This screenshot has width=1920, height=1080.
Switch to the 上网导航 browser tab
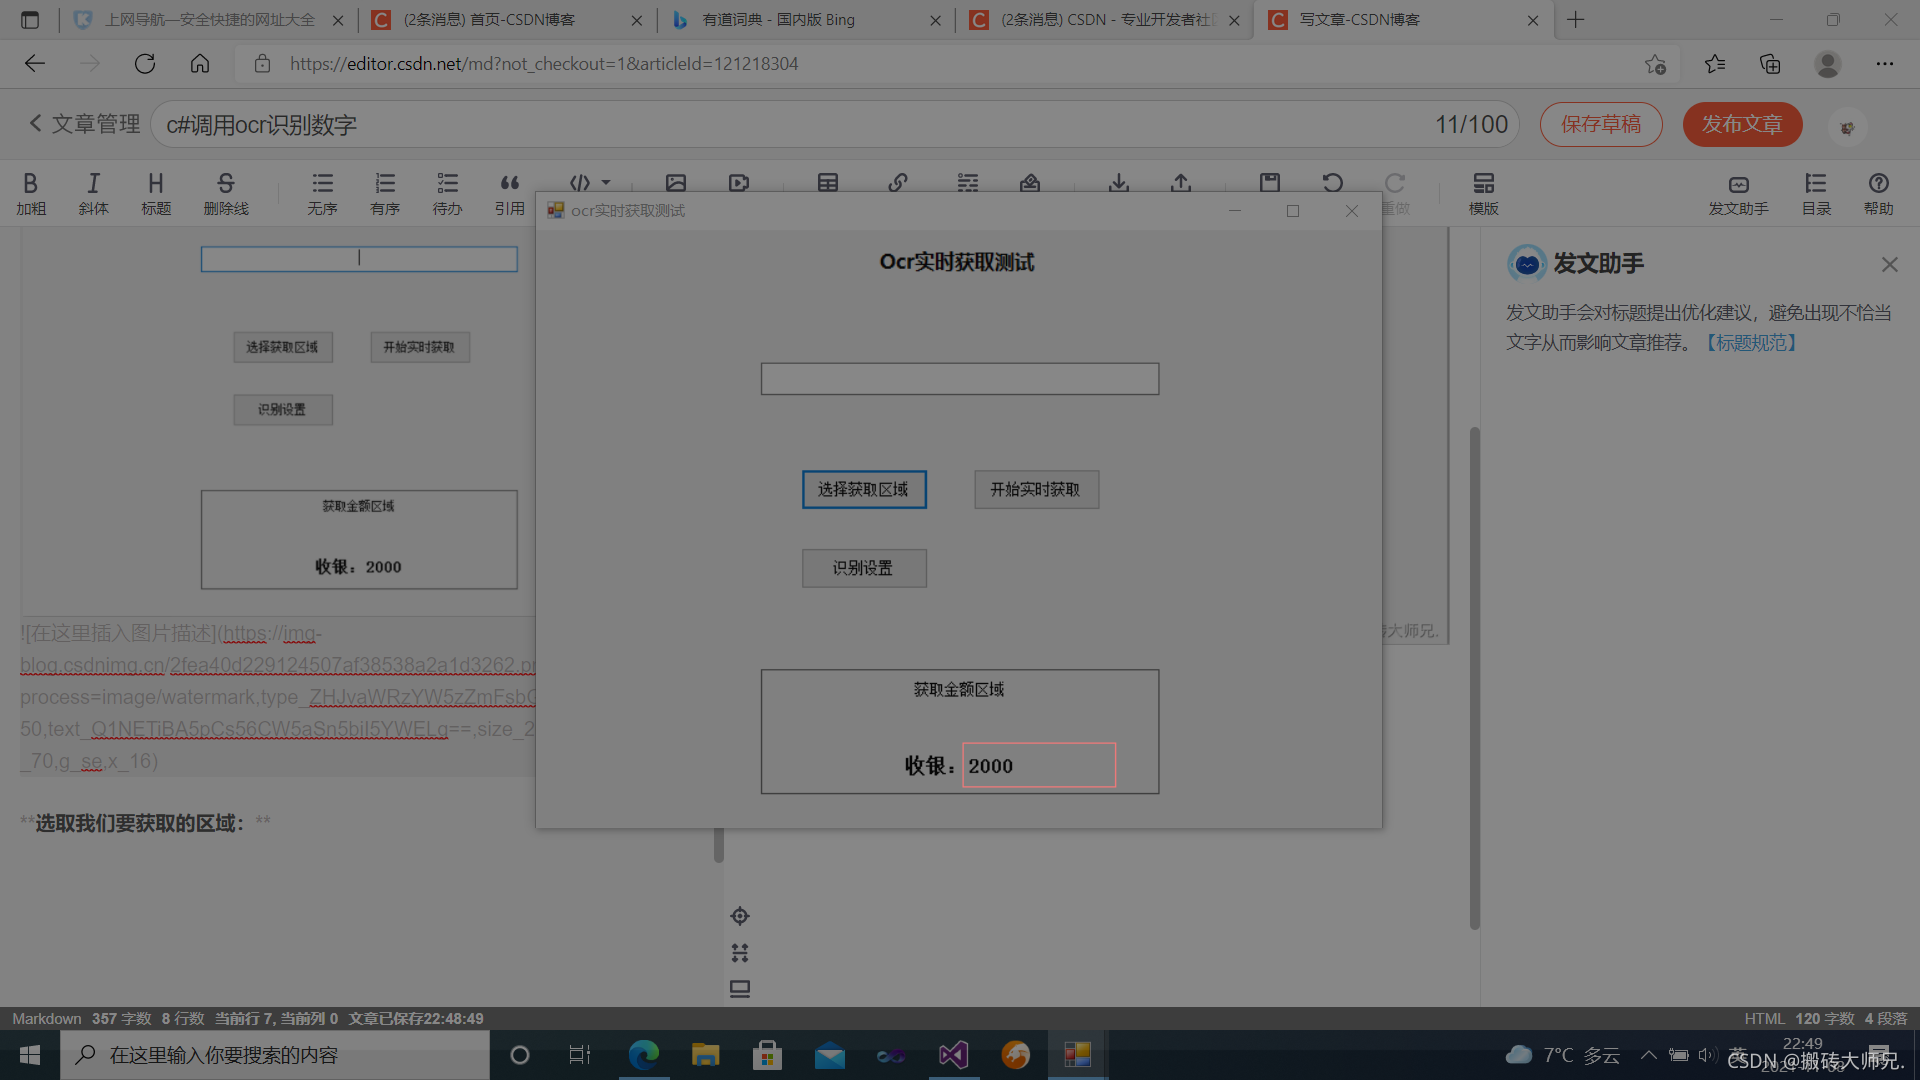(x=210, y=20)
